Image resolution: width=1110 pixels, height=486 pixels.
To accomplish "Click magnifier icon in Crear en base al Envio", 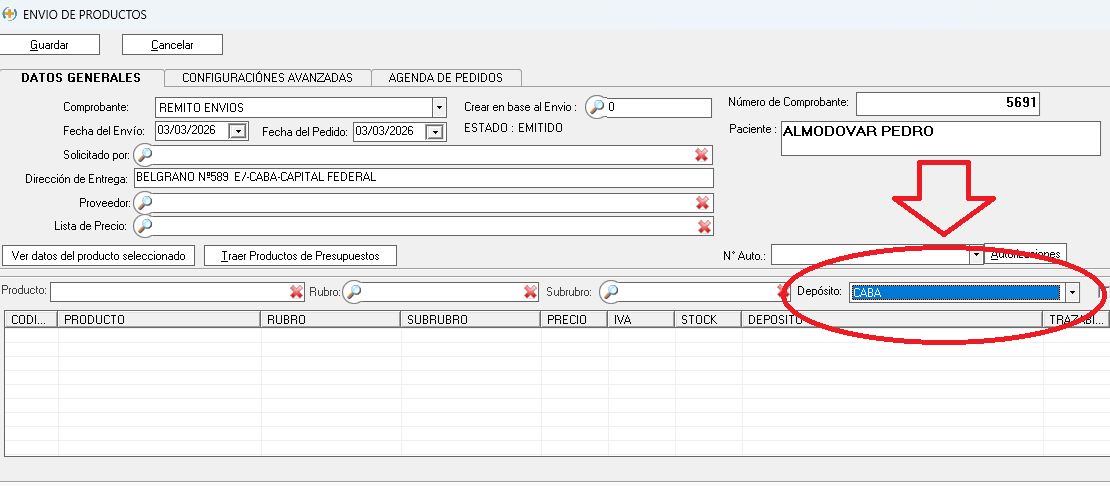I will click(596, 107).
